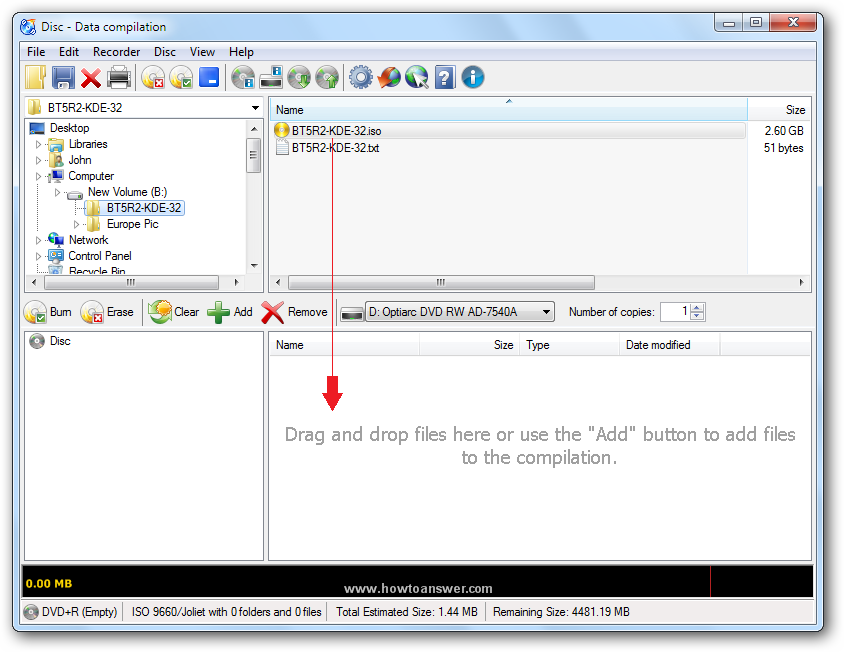Screen dimensions: 844x652
Task: Click the globe with mouse cursor icon
Action: point(417,78)
